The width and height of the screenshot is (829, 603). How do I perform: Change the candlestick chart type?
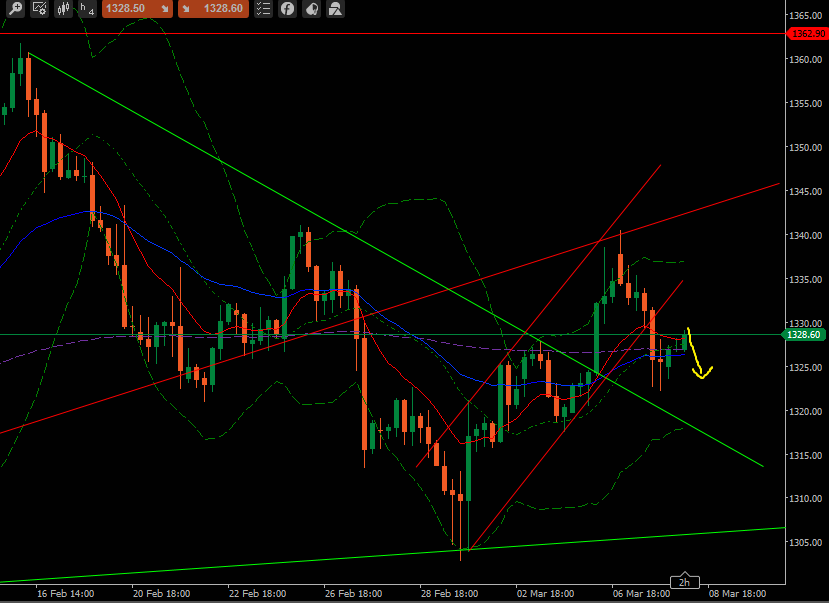63,8
